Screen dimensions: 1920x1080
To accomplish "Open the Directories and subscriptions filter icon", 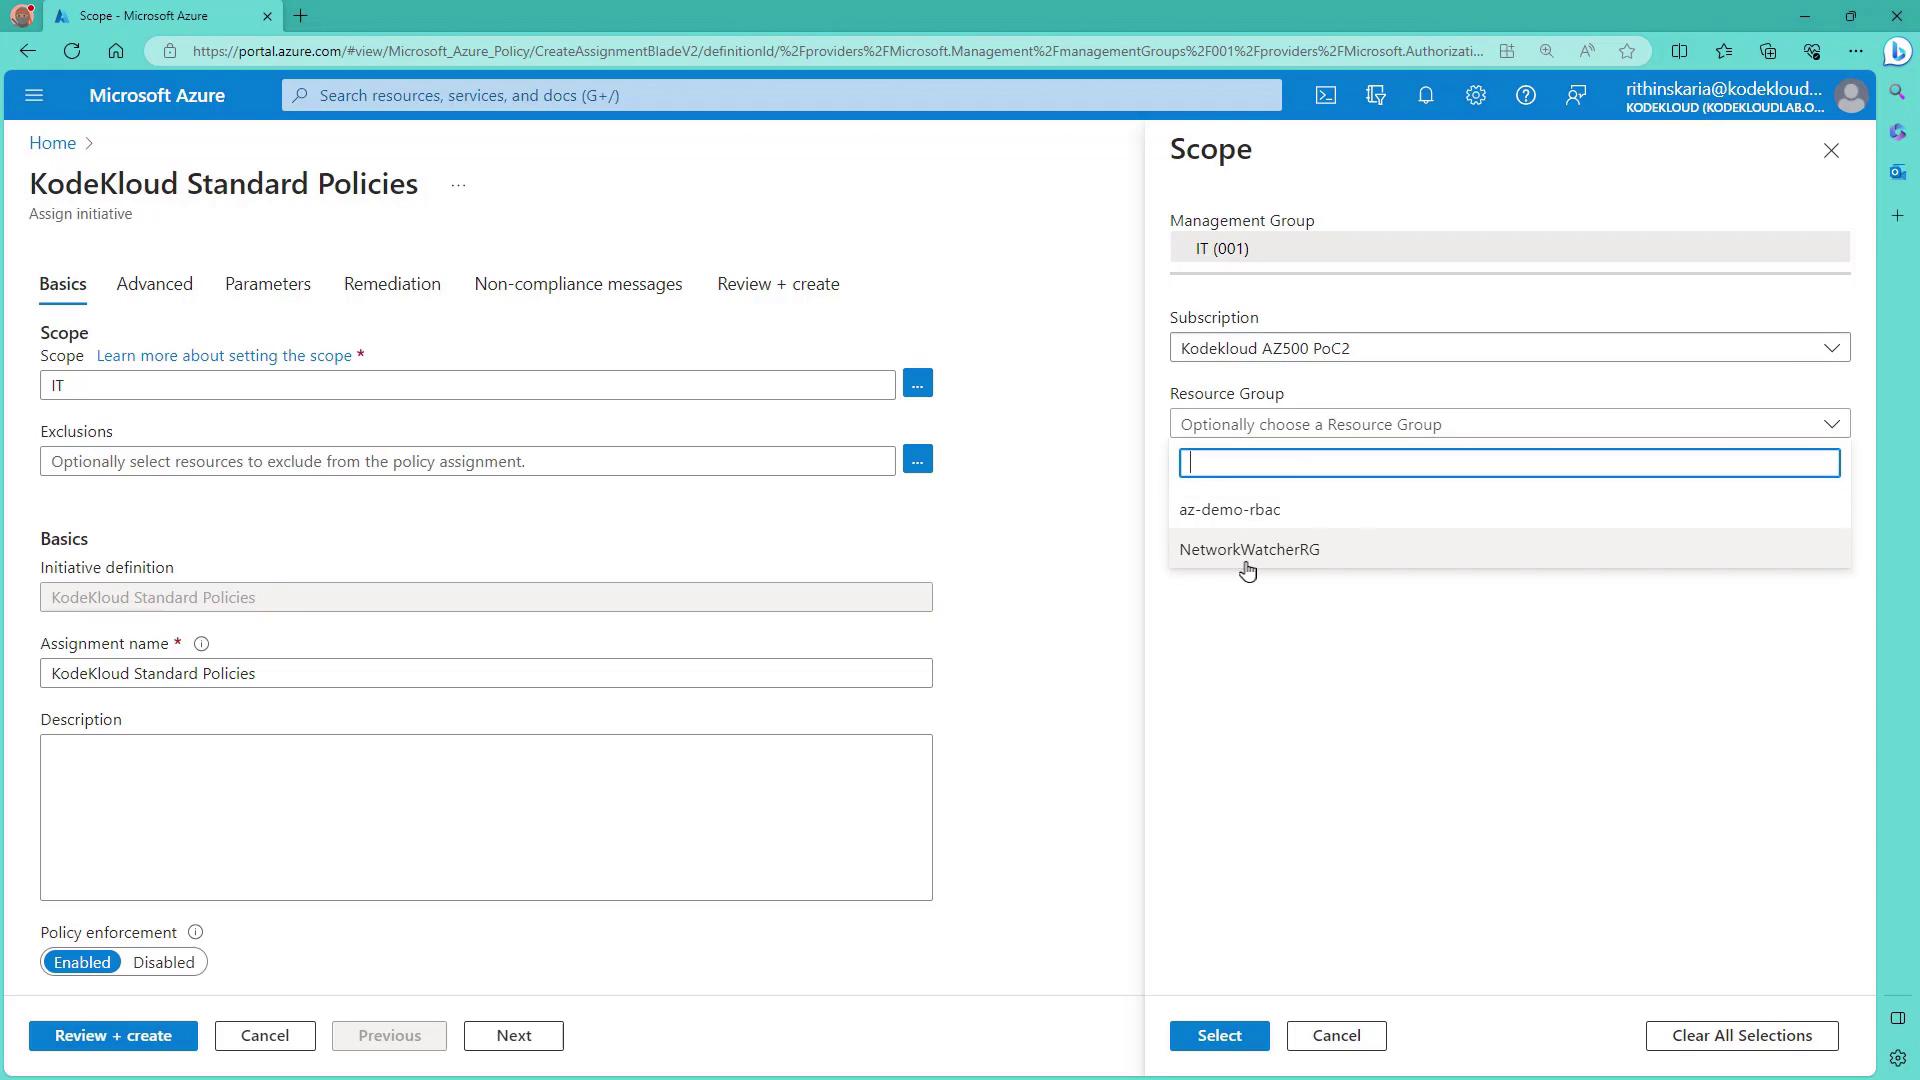I will [1375, 95].
